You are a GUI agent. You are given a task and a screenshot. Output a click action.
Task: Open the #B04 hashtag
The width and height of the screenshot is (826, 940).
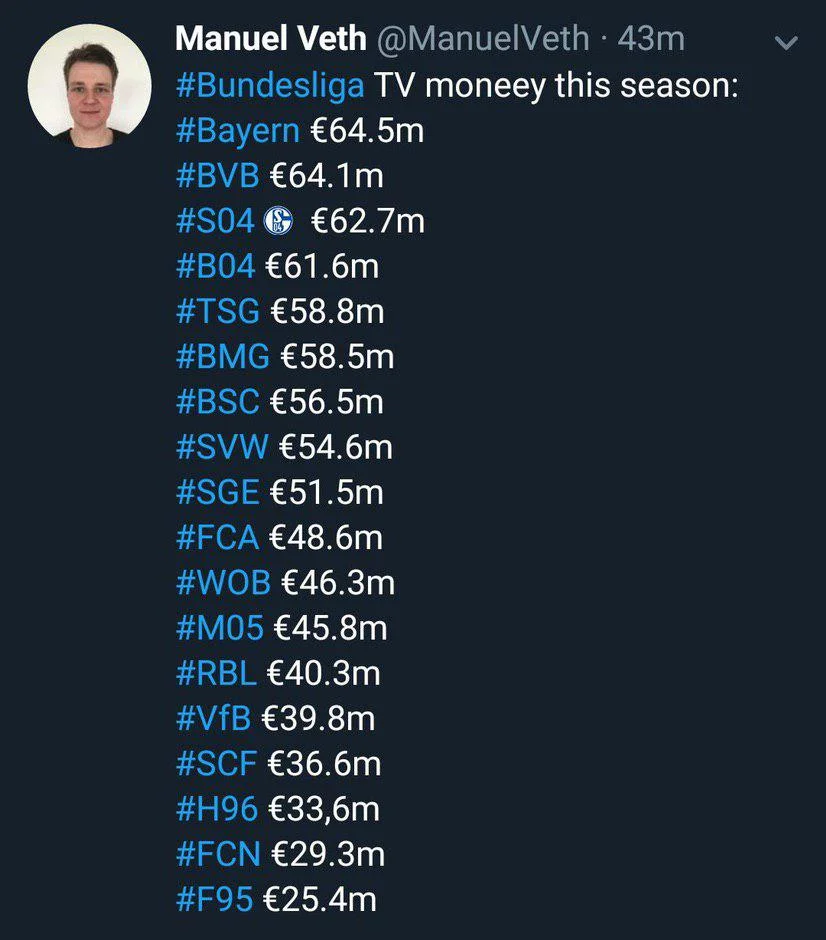[215, 266]
